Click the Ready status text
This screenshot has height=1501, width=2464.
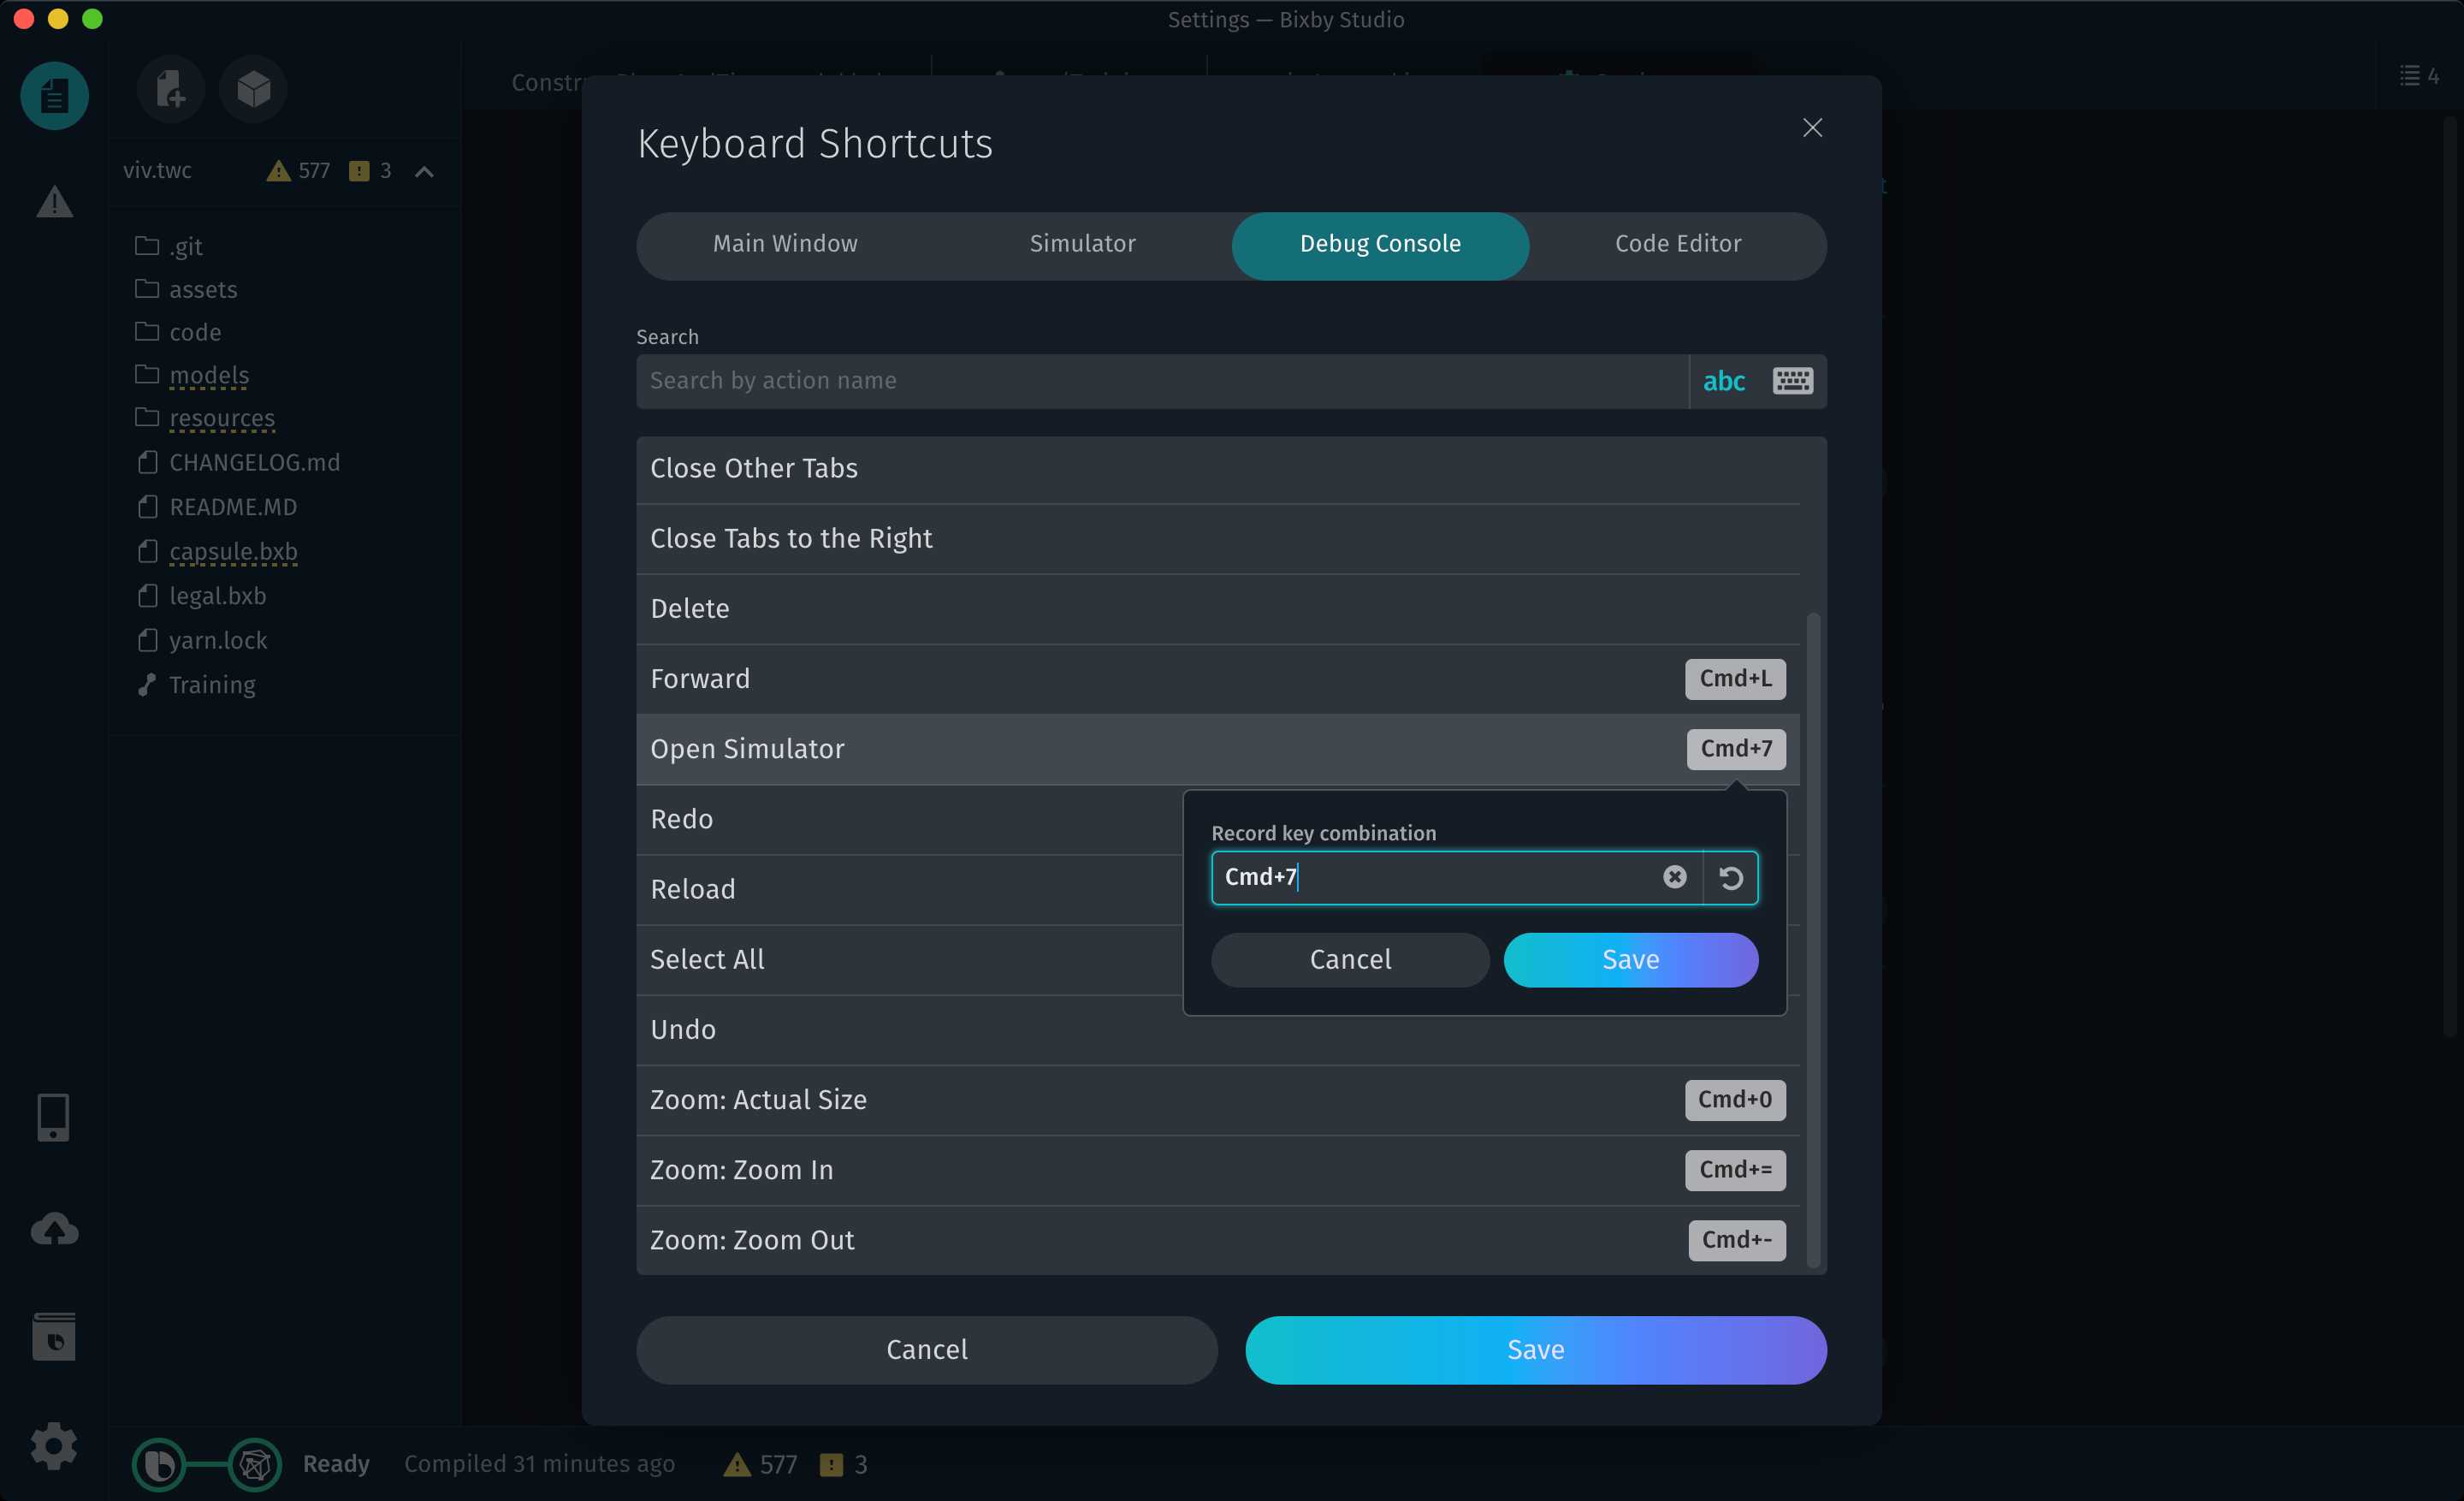(336, 1464)
